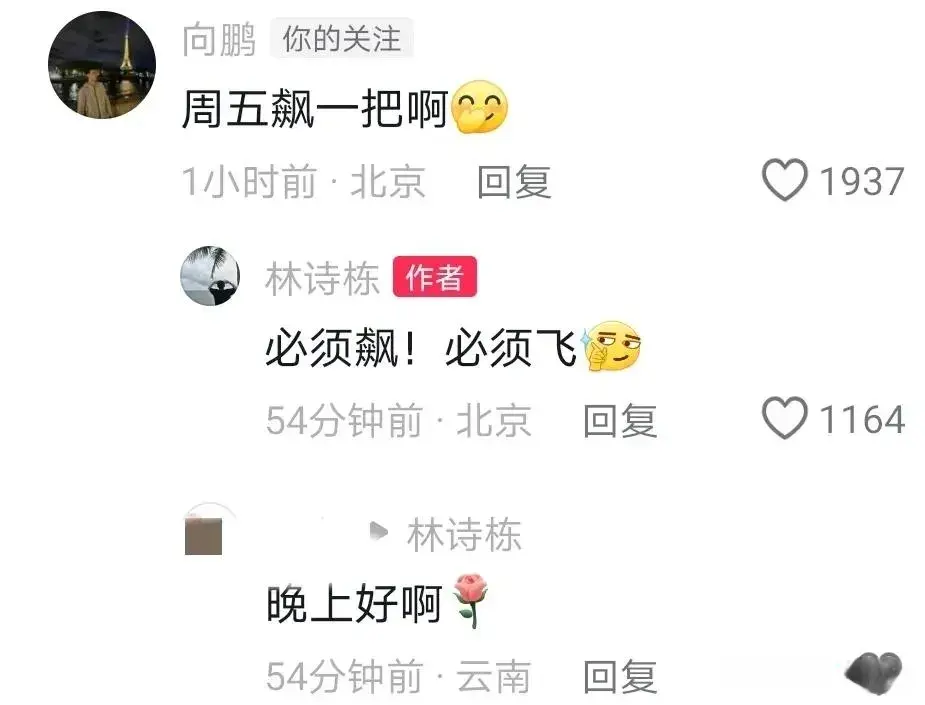The width and height of the screenshot is (925, 705).
Task: Open 向鹏's Eiffel Tower avatar
Action: [x=102, y=65]
